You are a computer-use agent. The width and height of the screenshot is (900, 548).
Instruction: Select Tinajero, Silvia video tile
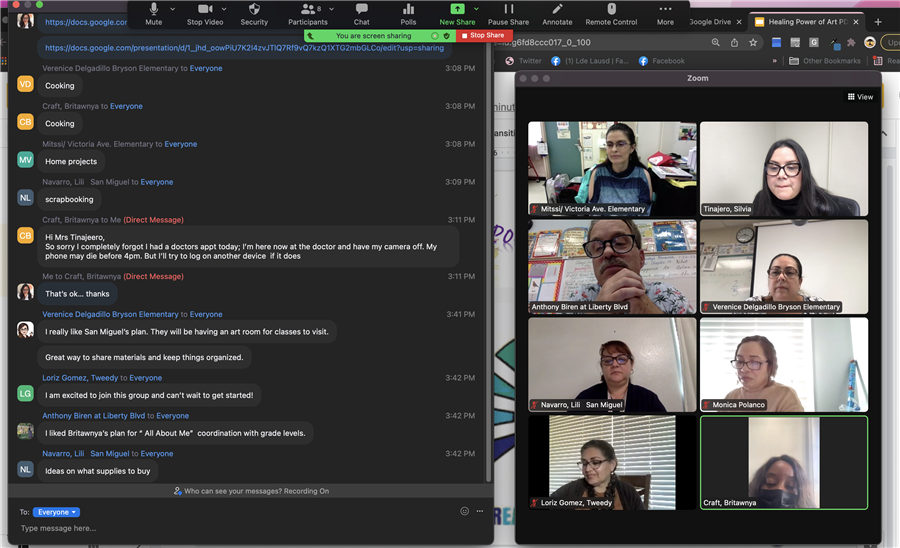pyautogui.click(x=784, y=168)
